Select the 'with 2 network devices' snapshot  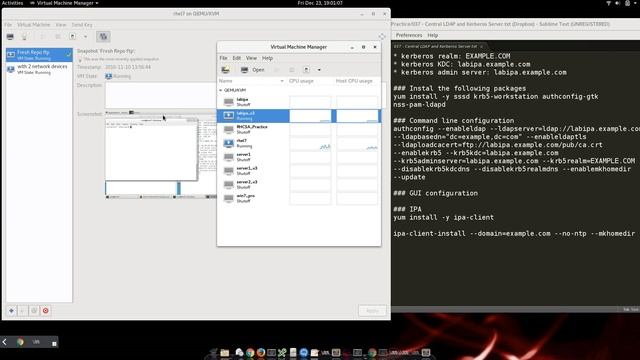click(39, 69)
